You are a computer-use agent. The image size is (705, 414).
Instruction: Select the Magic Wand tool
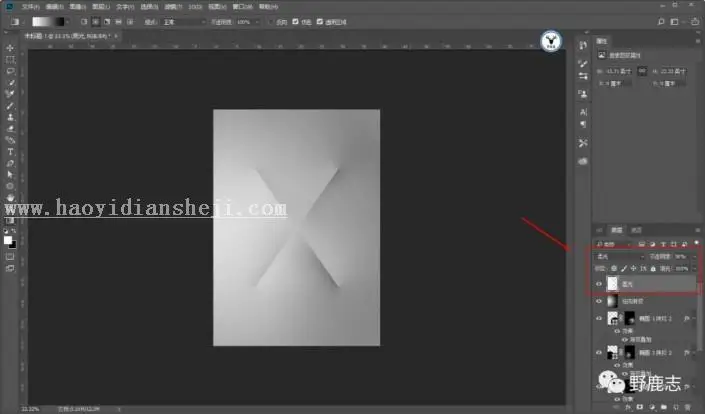[x=10, y=83]
